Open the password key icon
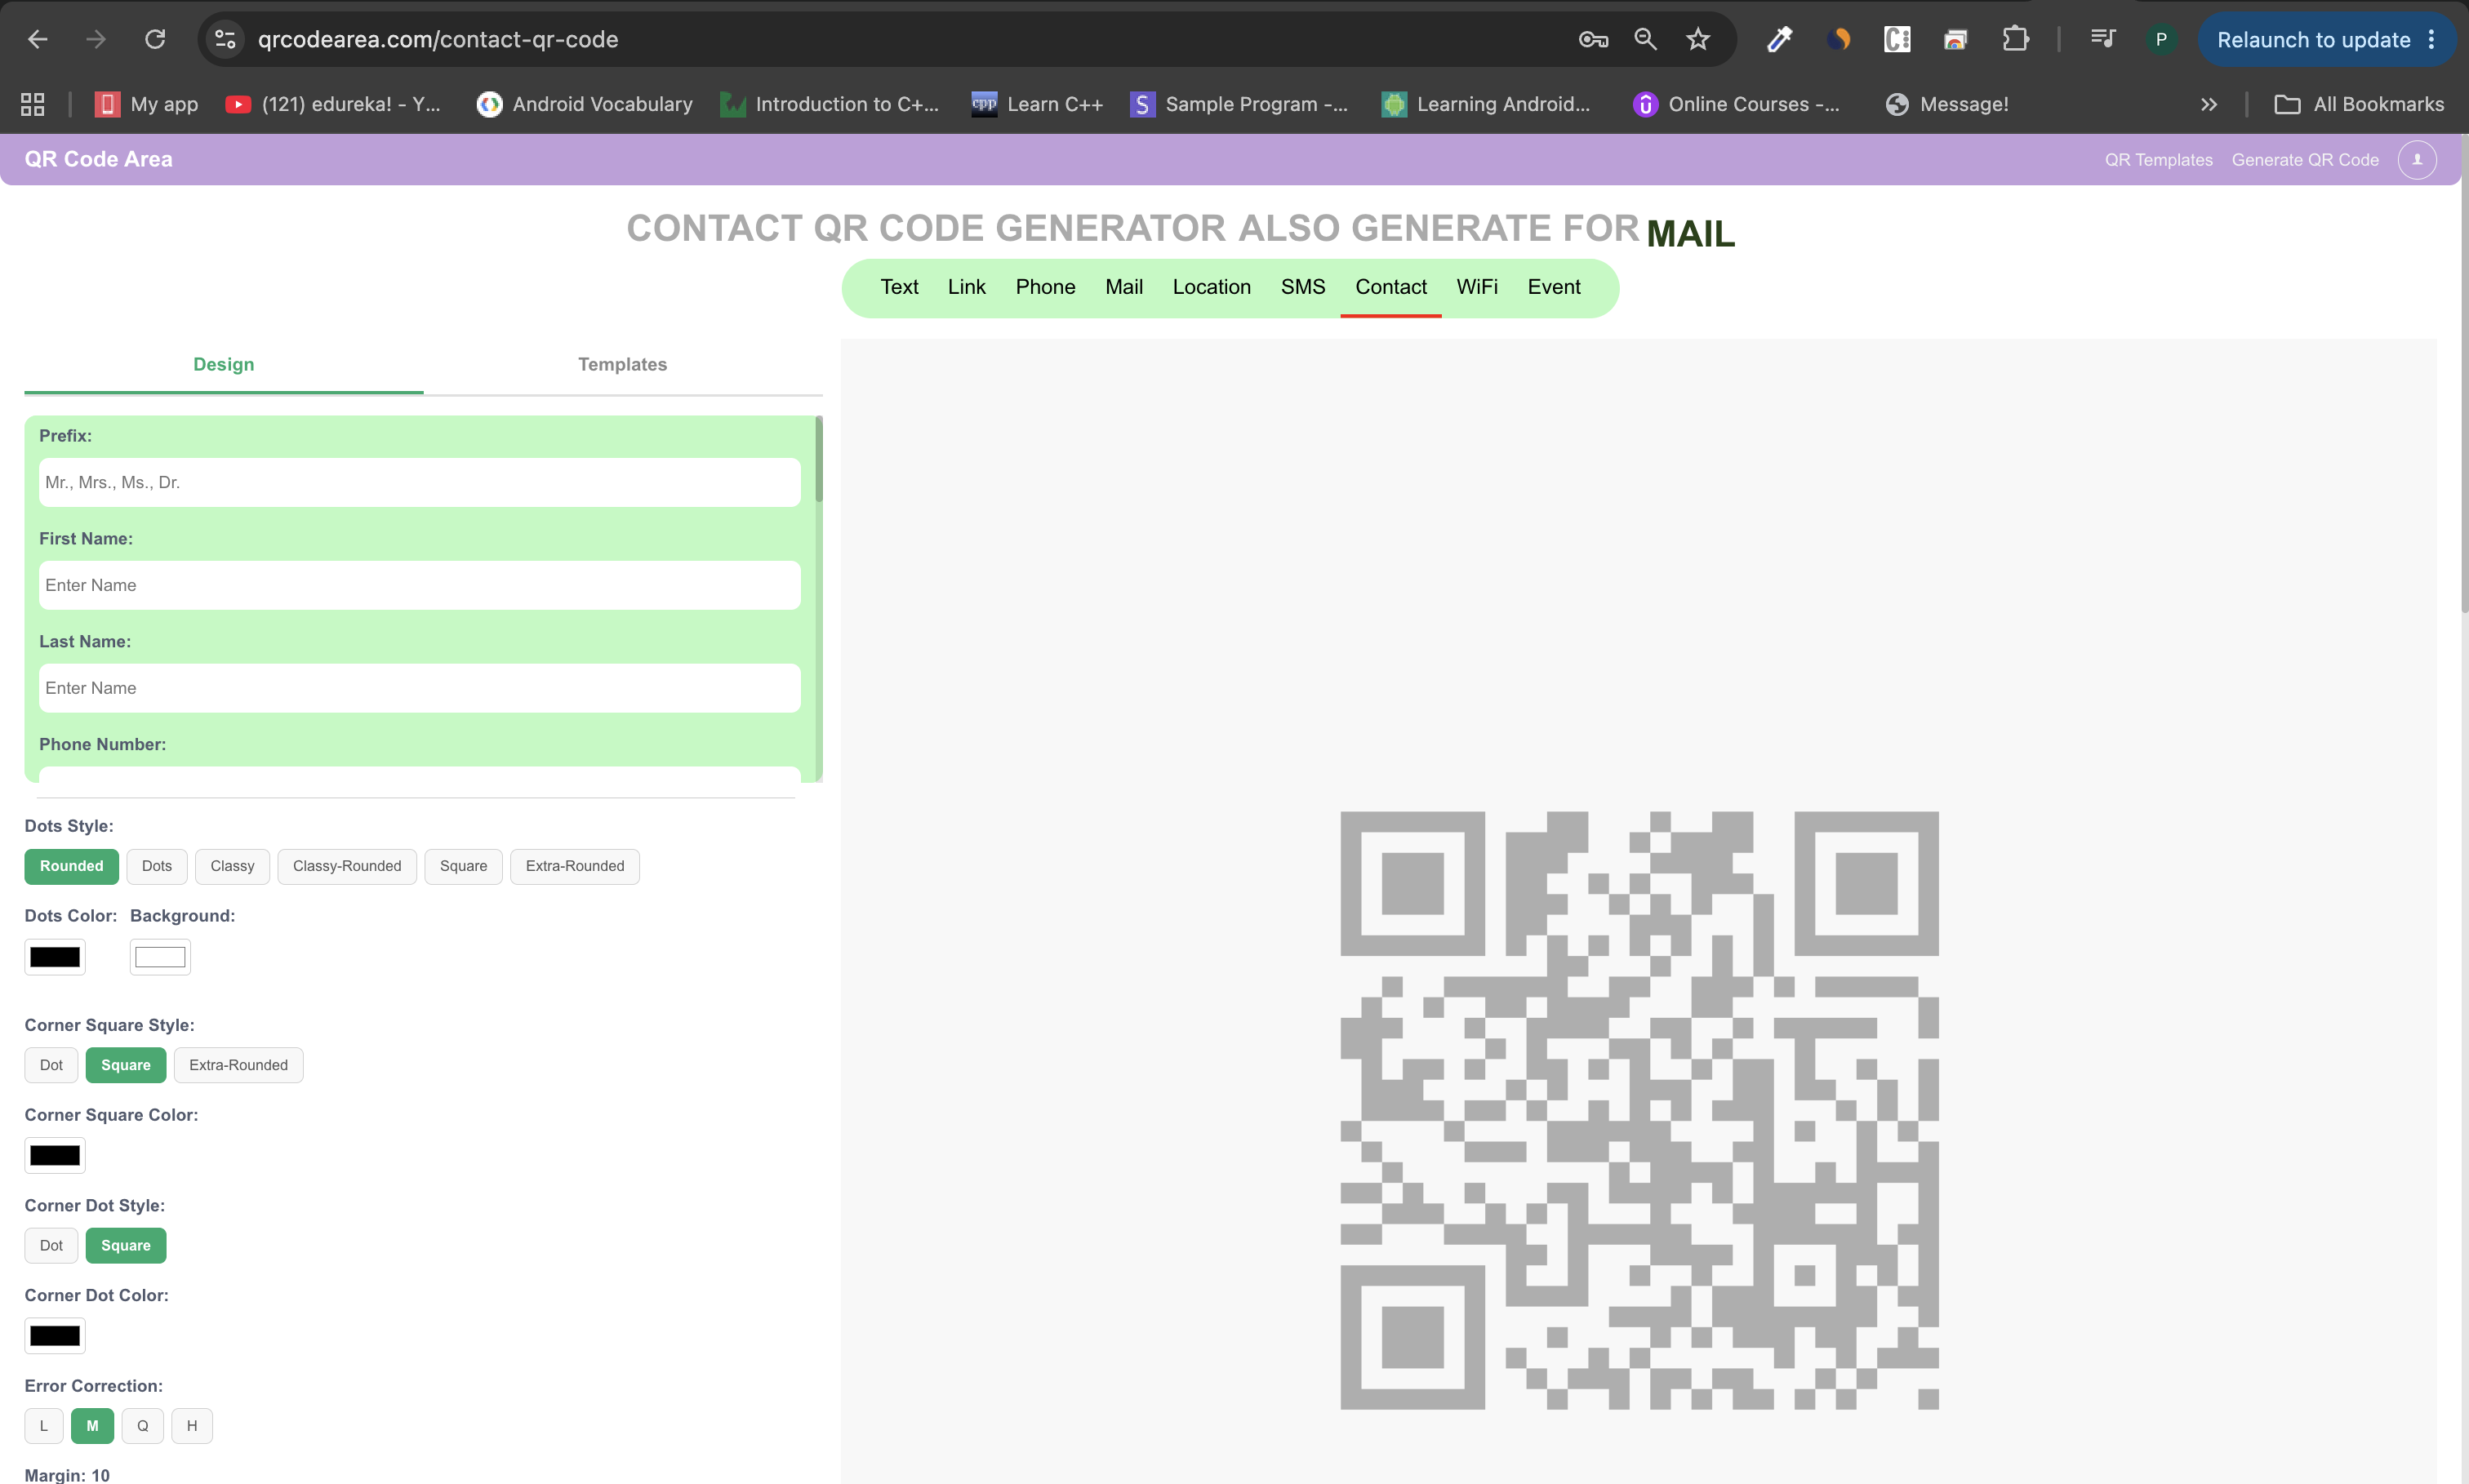The width and height of the screenshot is (2469, 1484). pyautogui.click(x=1593, y=39)
